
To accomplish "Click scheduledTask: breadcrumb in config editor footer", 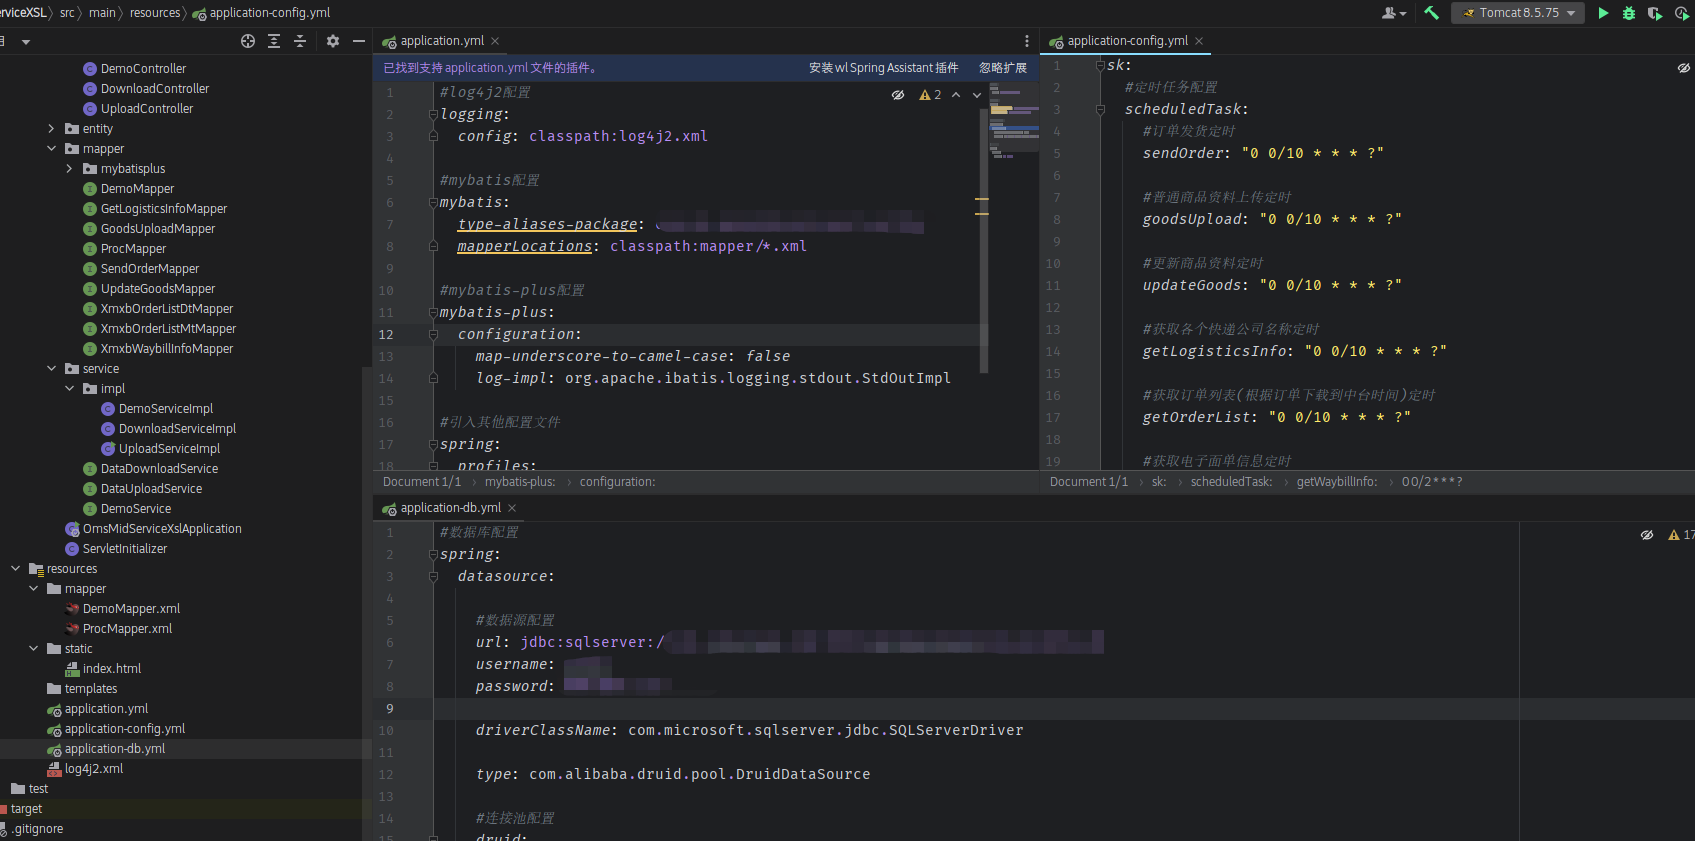I will (x=1231, y=482).
